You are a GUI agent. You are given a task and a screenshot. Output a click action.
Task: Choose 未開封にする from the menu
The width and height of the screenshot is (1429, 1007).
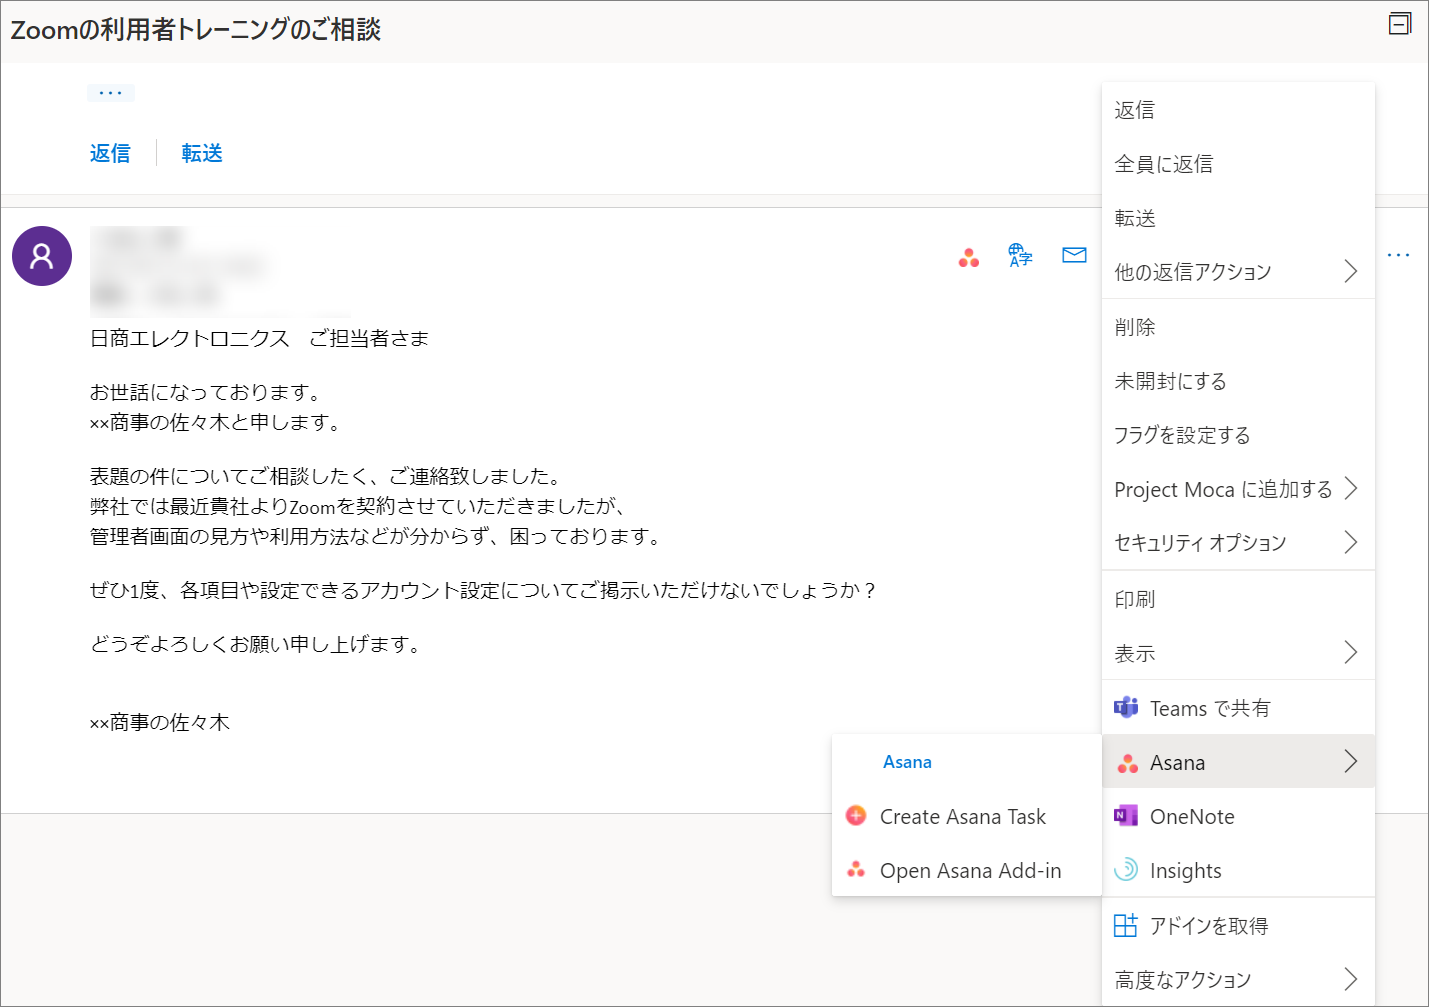[x=1238, y=381]
